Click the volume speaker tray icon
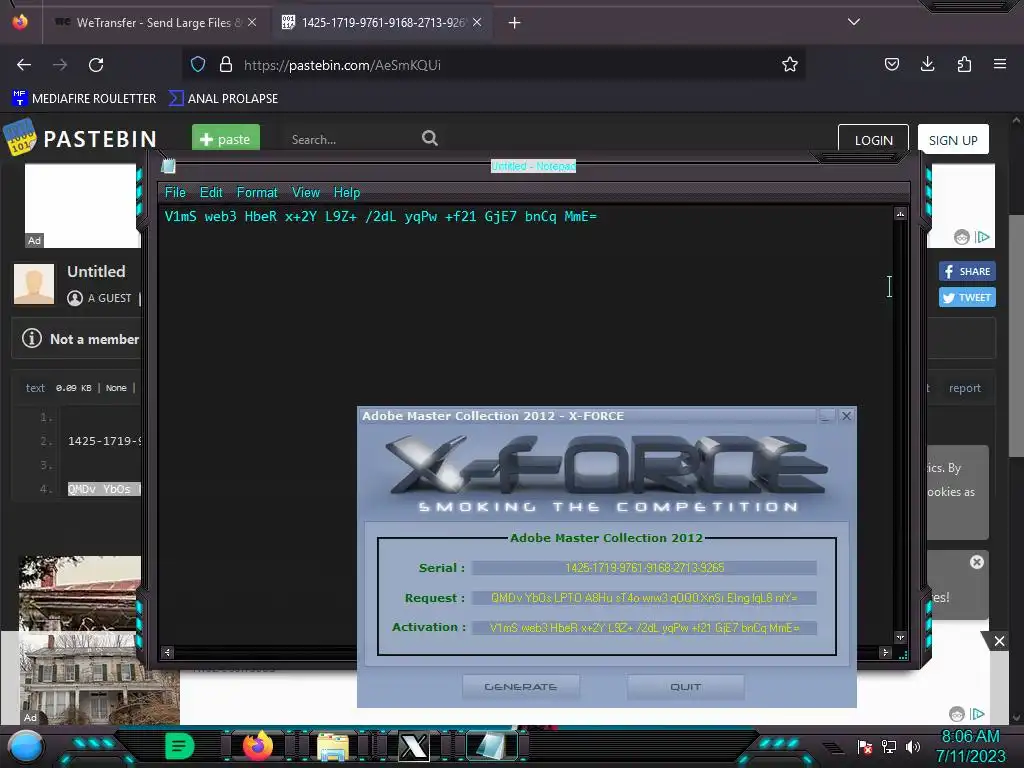Screen dimensions: 1024x768 pyautogui.click(x=913, y=746)
